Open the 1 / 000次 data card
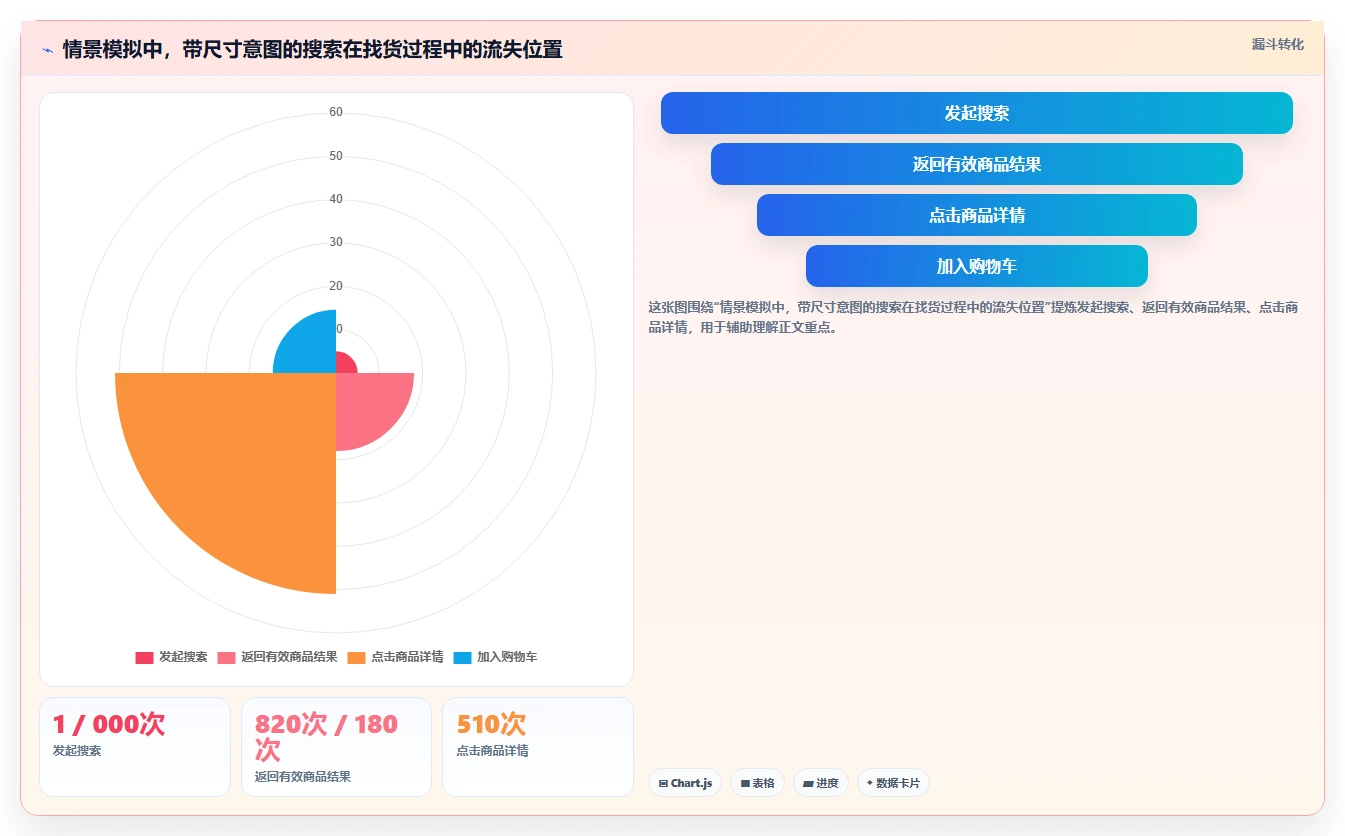 click(135, 747)
